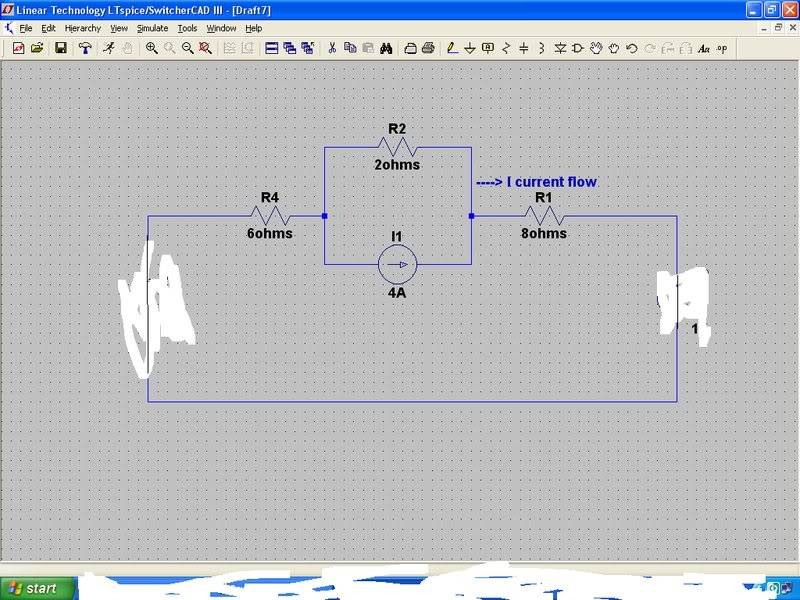Select the Drag closed-hand tool

pyautogui.click(x=614, y=48)
